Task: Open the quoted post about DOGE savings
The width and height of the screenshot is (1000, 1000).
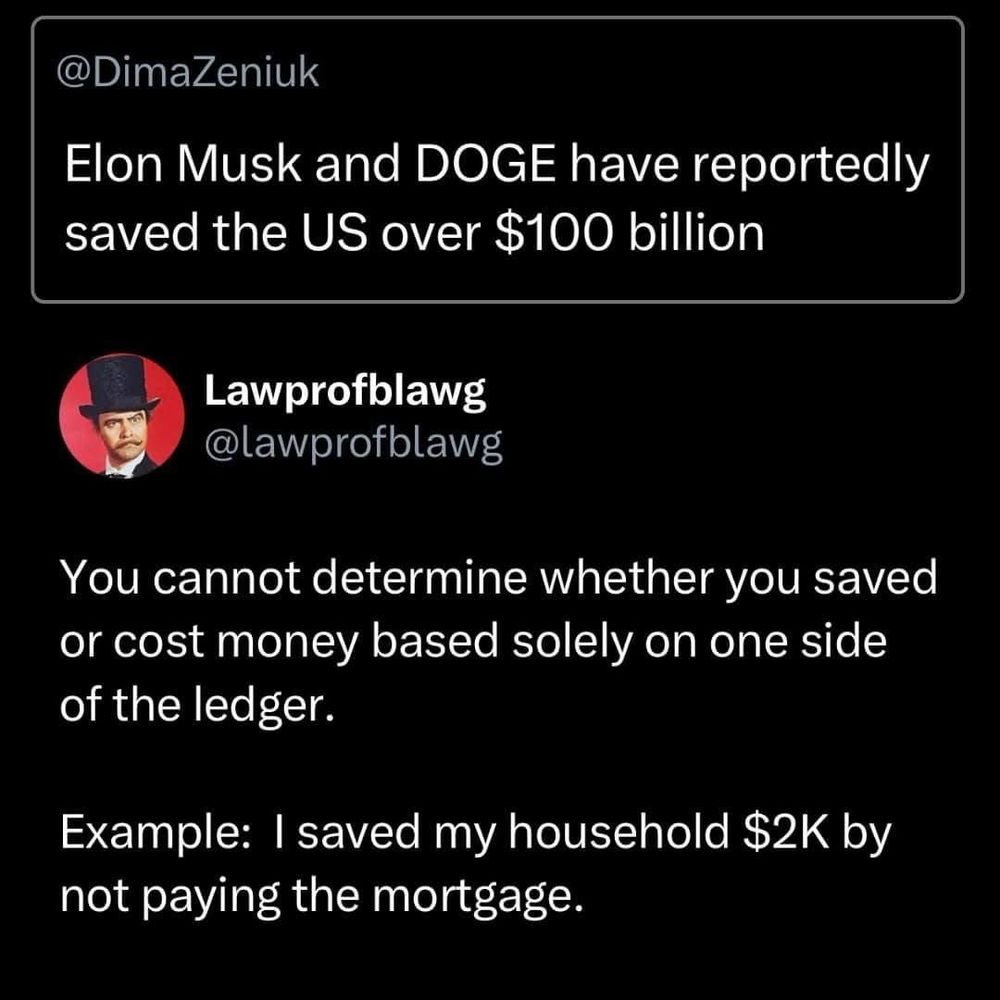Action: pyautogui.click(x=497, y=159)
